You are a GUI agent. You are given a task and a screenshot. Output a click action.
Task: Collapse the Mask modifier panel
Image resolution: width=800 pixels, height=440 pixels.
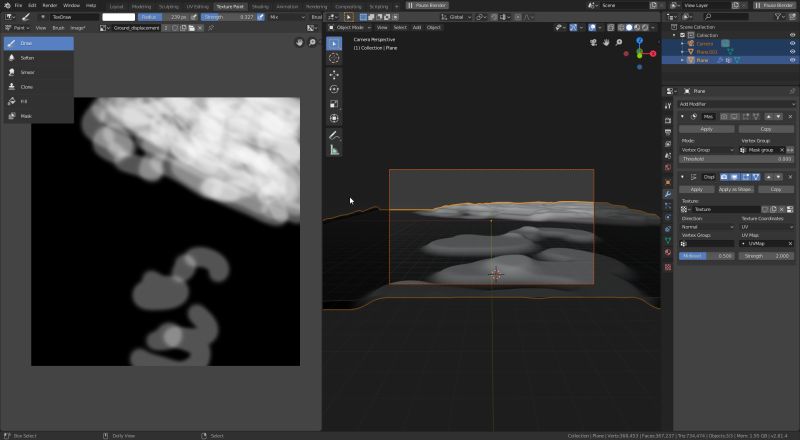(x=683, y=117)
